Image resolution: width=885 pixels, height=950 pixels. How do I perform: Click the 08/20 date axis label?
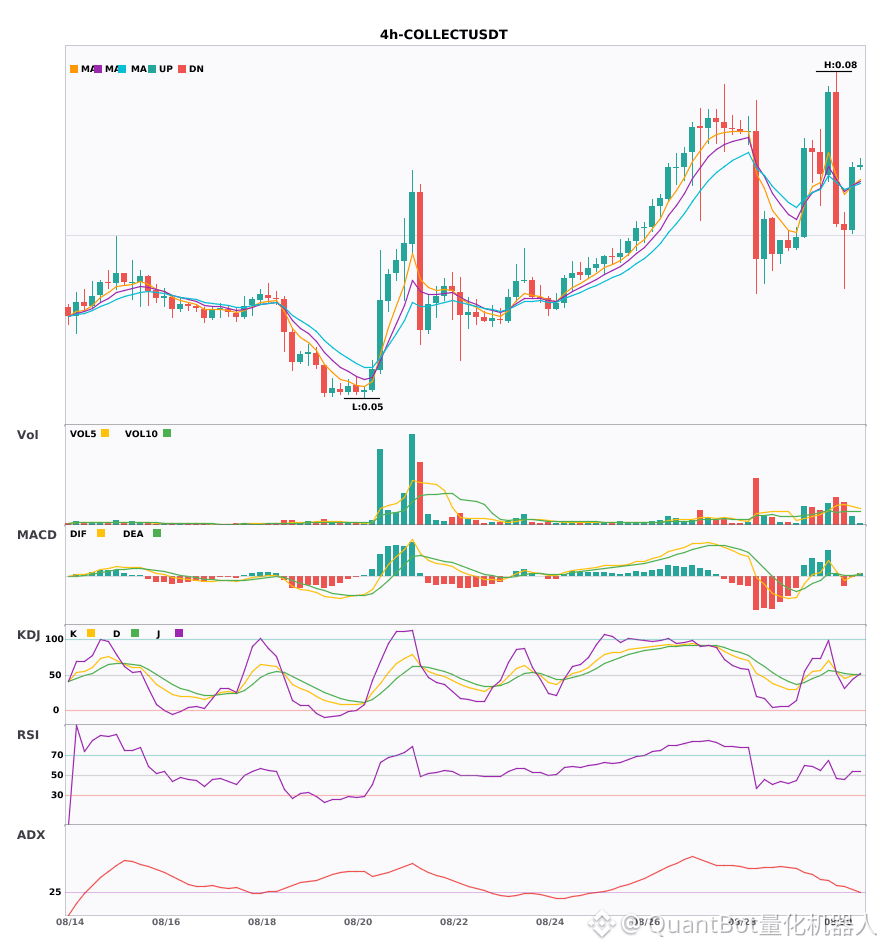[358, 922]
